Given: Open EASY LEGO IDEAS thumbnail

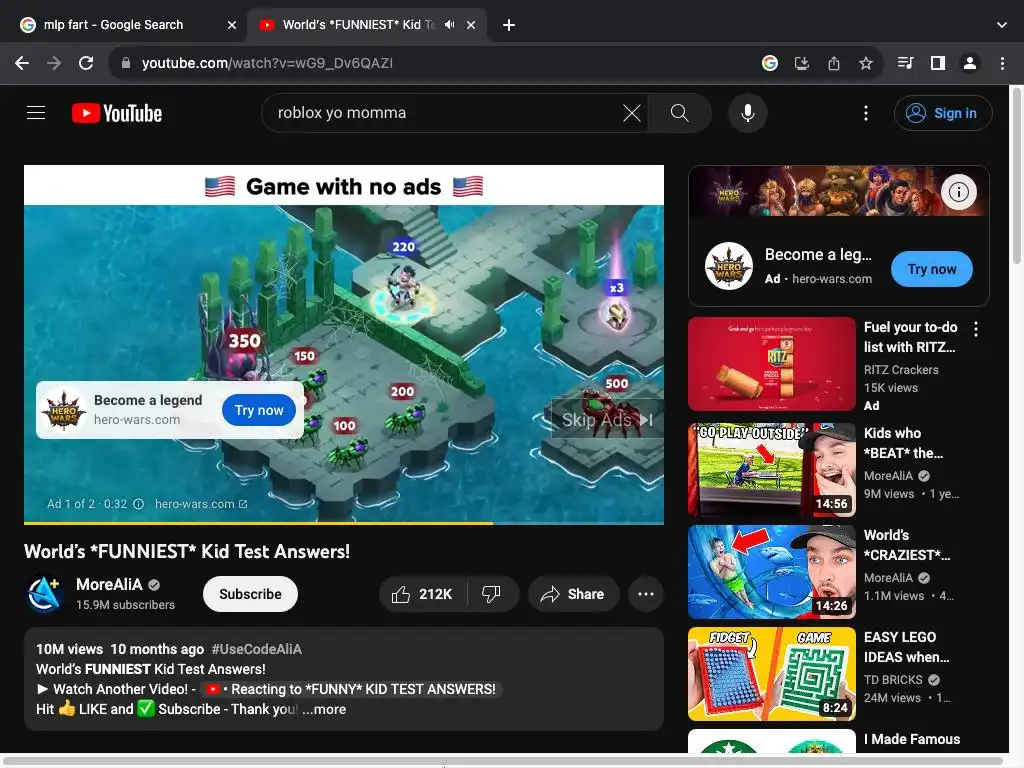Looking at the screenshot, I should pos(772,674).
